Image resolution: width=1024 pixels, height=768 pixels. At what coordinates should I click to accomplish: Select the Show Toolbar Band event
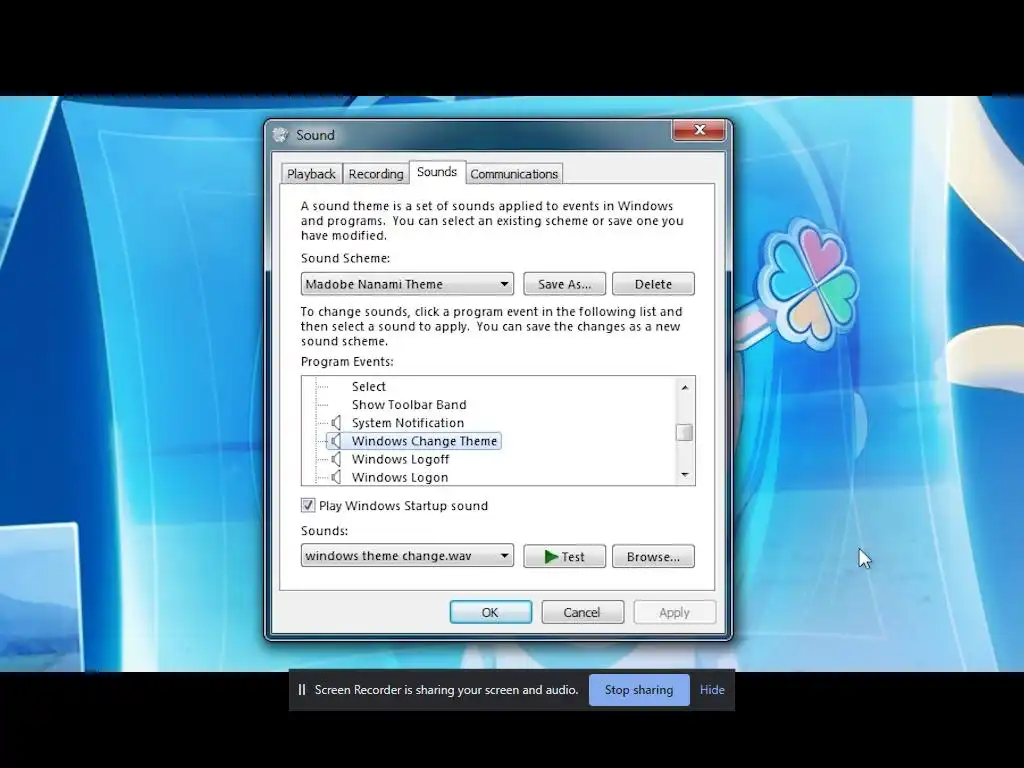pos(409,404)
